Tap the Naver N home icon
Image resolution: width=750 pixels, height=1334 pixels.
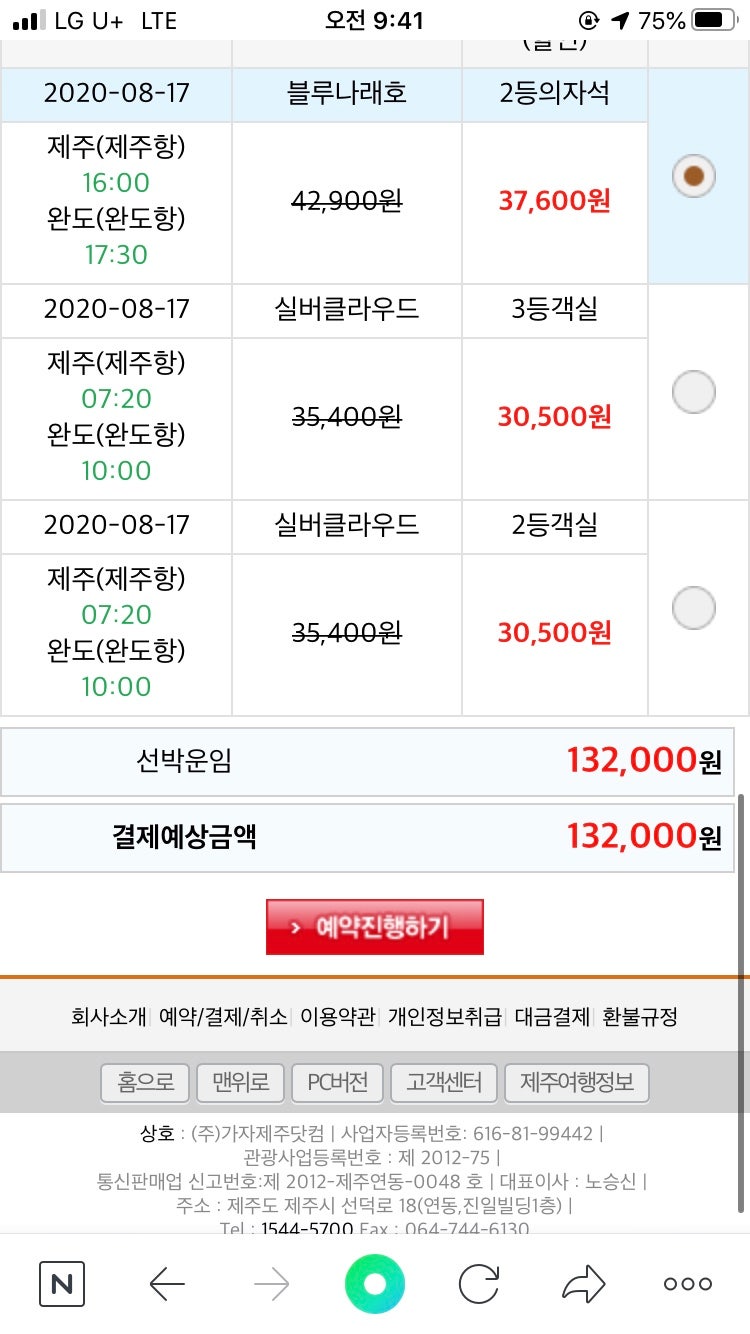62,1284
